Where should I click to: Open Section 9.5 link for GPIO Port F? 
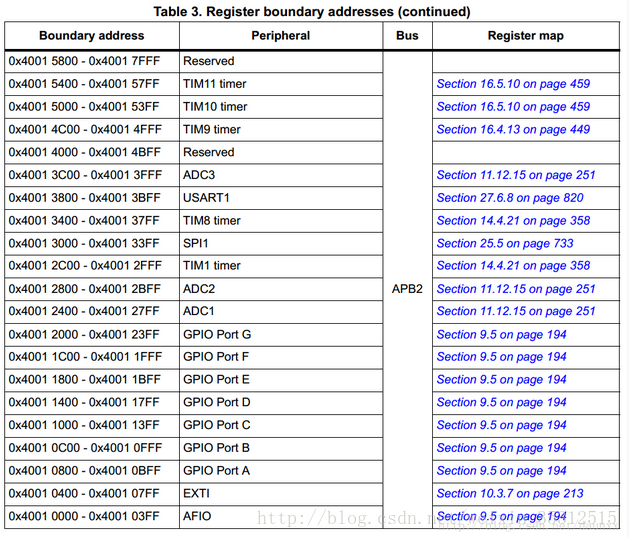pos(501,357)
